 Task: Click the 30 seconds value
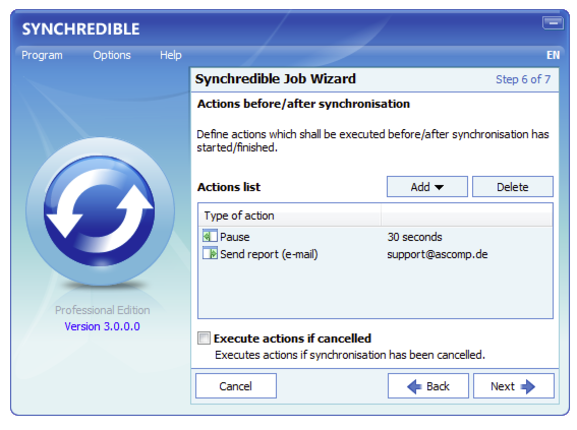(415, 237)
